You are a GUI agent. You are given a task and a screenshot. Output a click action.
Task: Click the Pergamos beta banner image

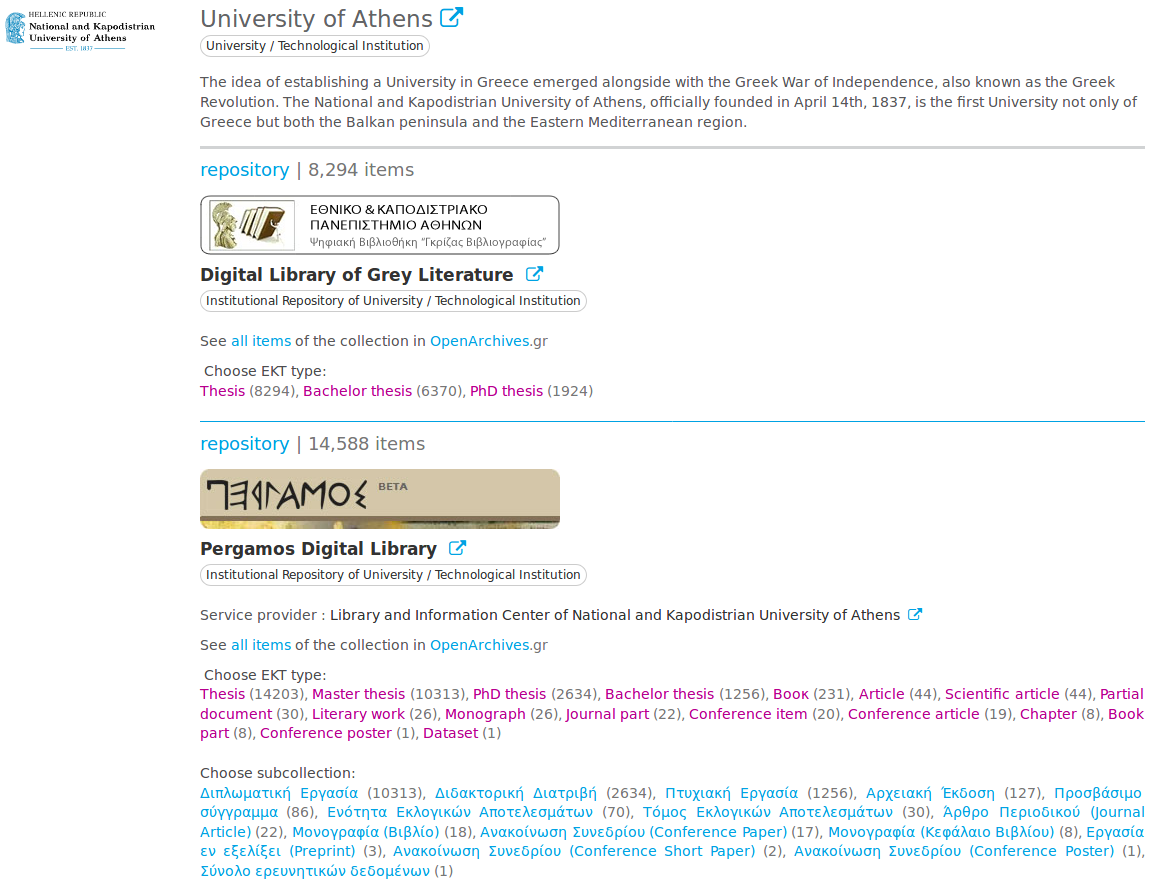point(380,499)
